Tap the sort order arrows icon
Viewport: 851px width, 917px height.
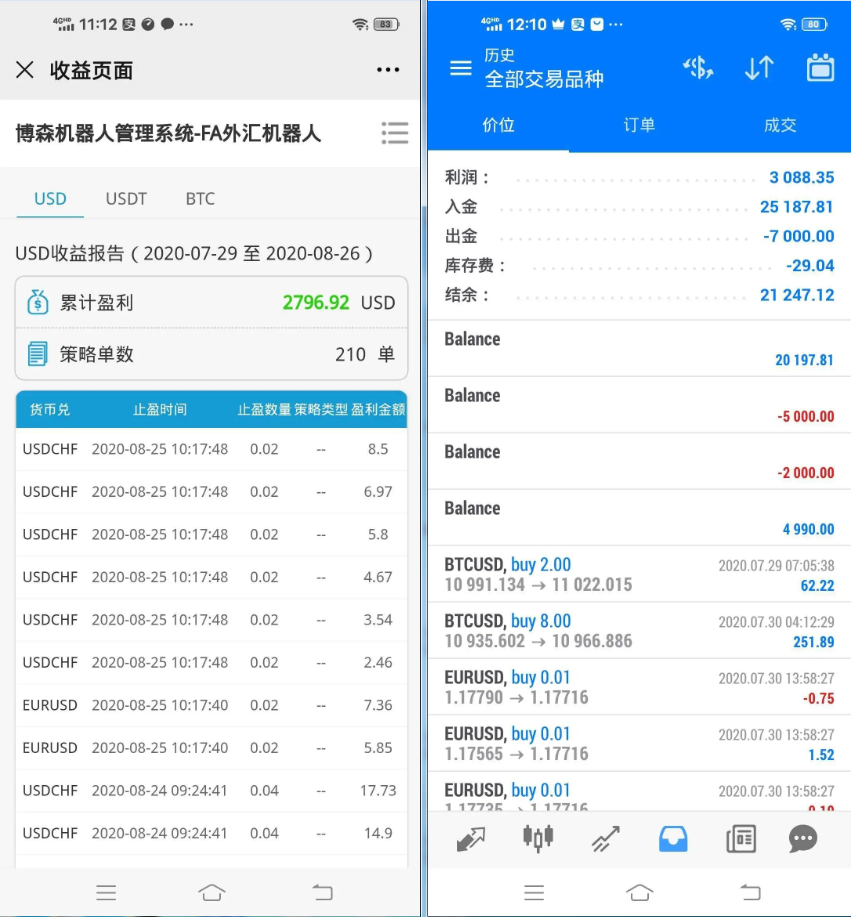758,68
